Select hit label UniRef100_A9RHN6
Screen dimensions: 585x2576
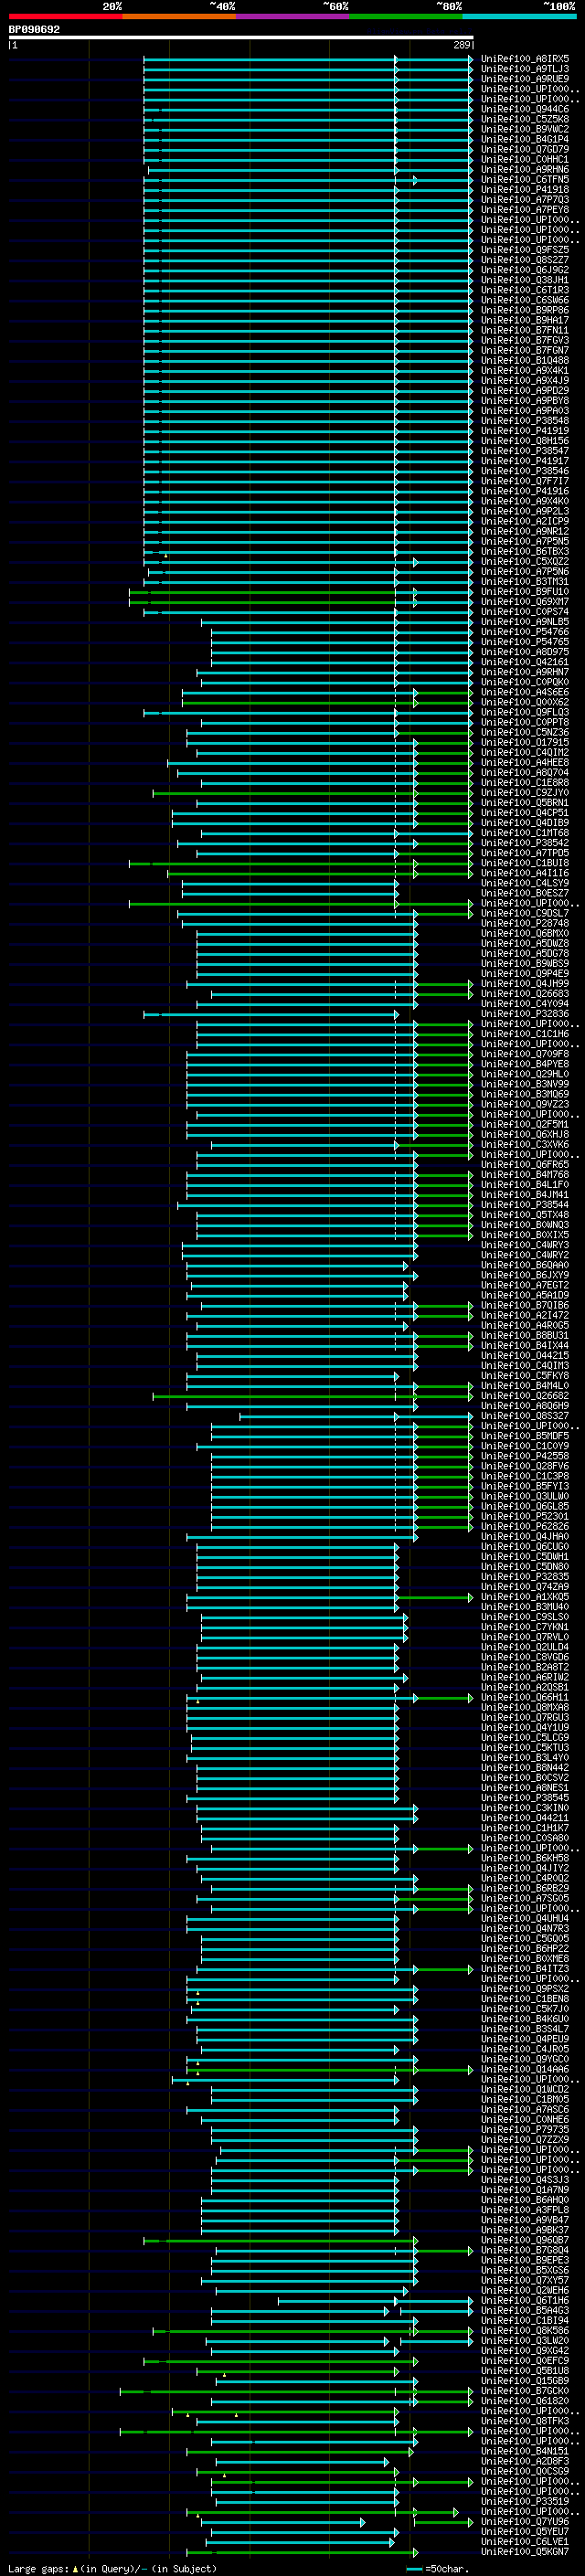coord(525,170)
